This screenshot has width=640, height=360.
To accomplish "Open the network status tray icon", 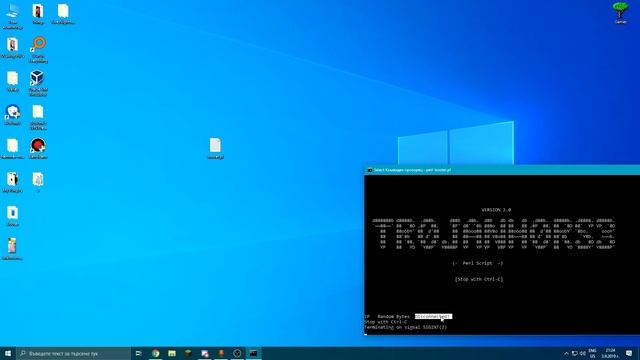I will click(x=575, y=353).
